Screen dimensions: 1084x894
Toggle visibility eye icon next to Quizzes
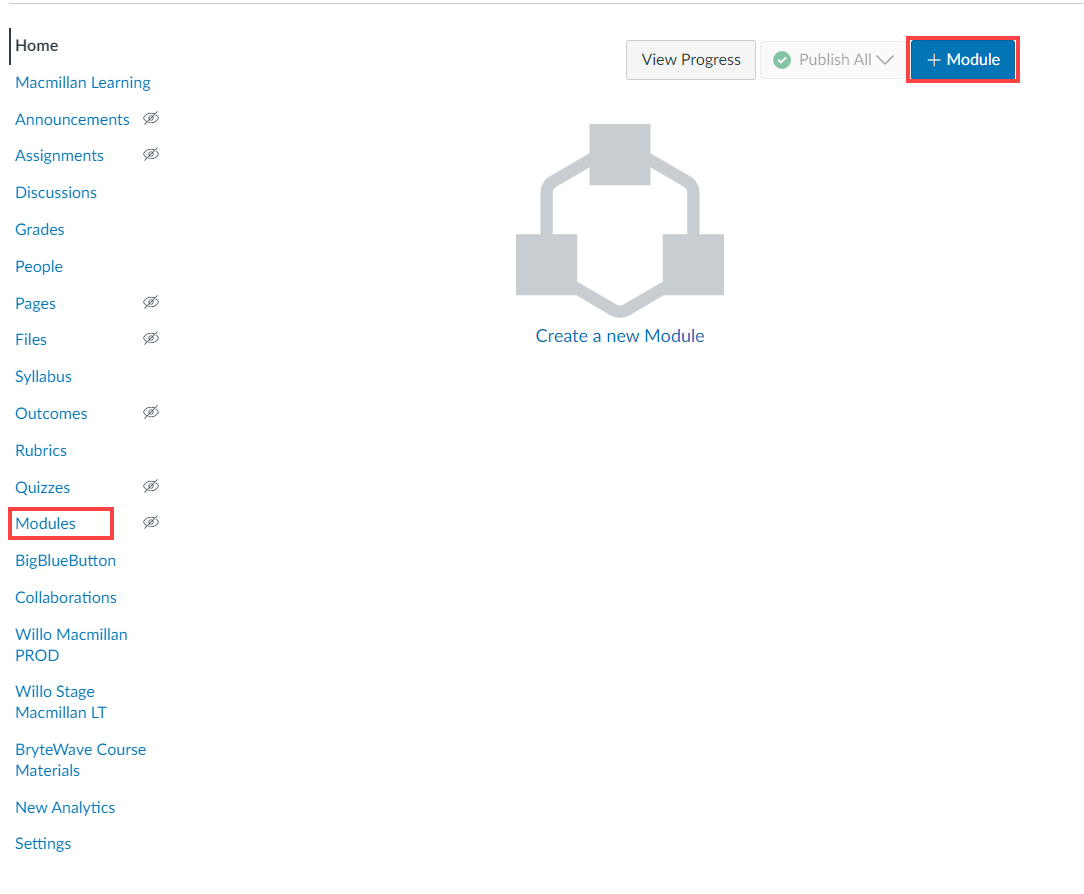[x=151, y=486]
